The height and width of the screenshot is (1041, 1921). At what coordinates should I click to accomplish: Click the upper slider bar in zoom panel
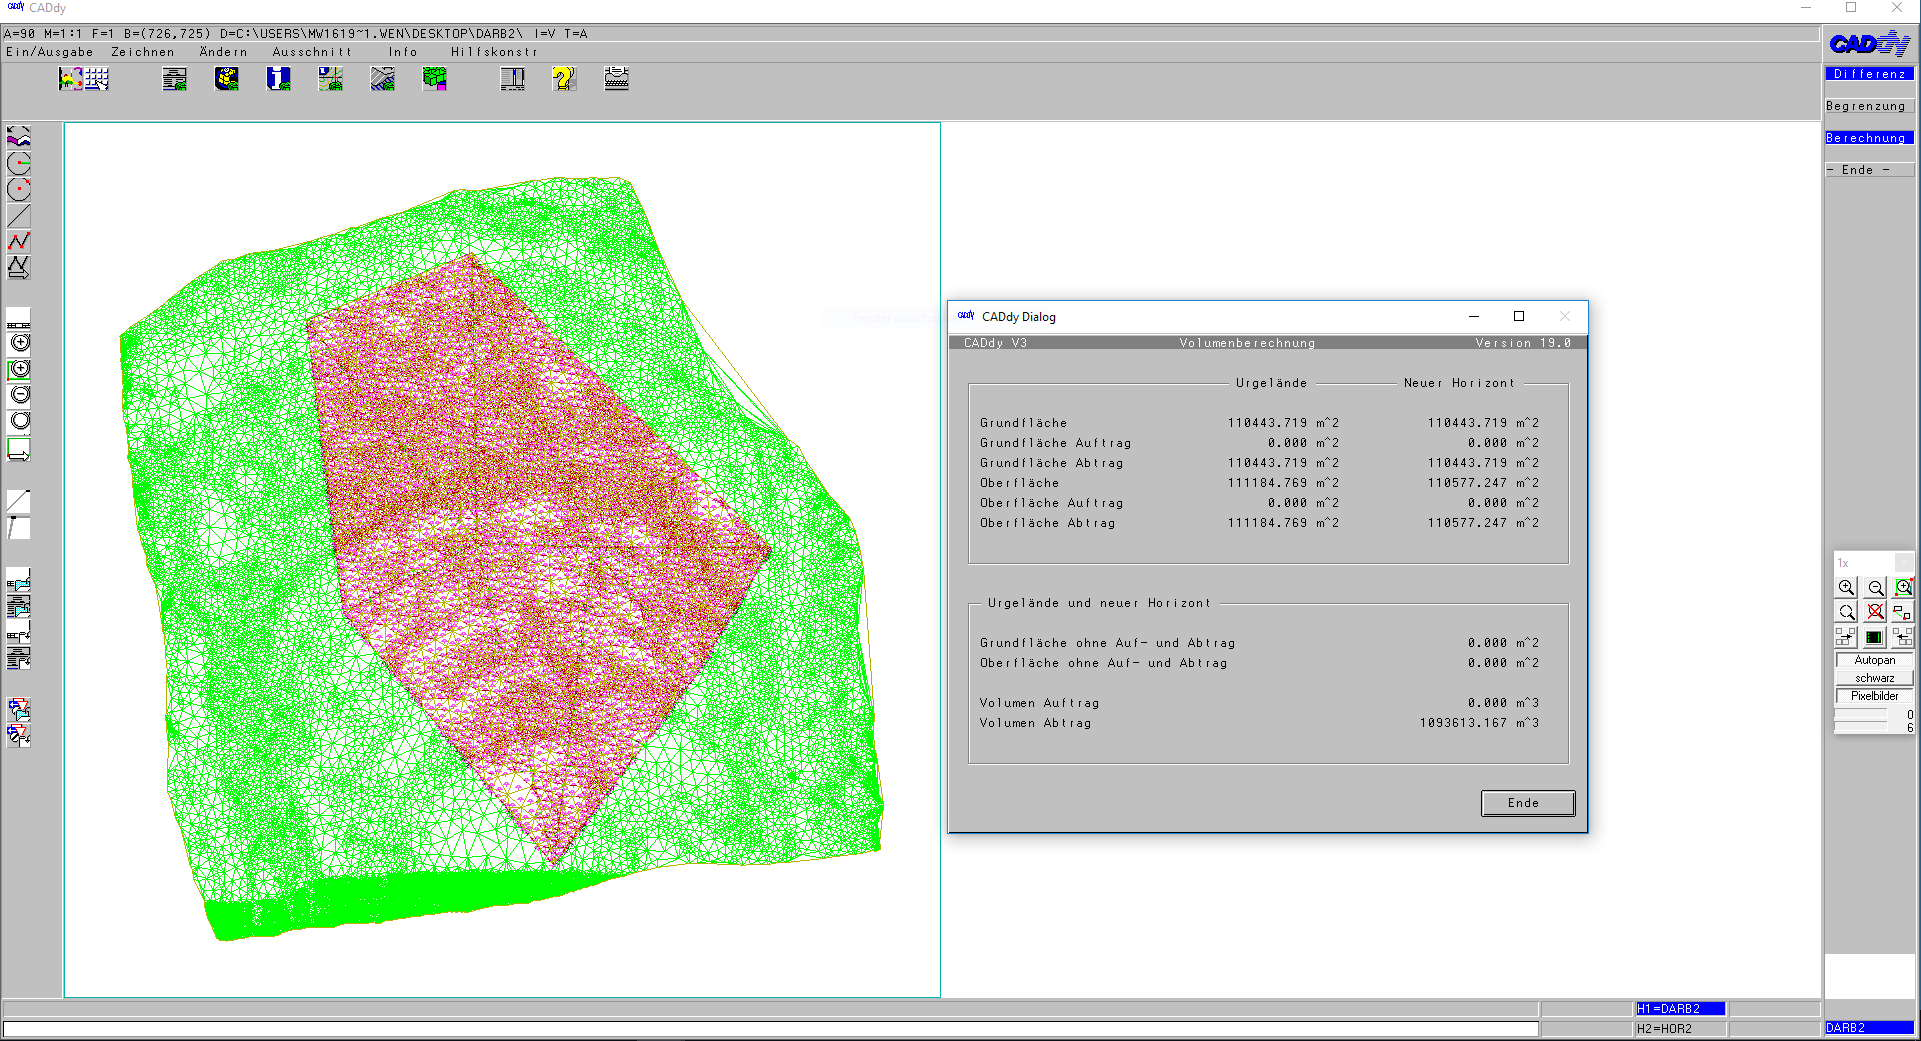click(x=1860, y=714)
